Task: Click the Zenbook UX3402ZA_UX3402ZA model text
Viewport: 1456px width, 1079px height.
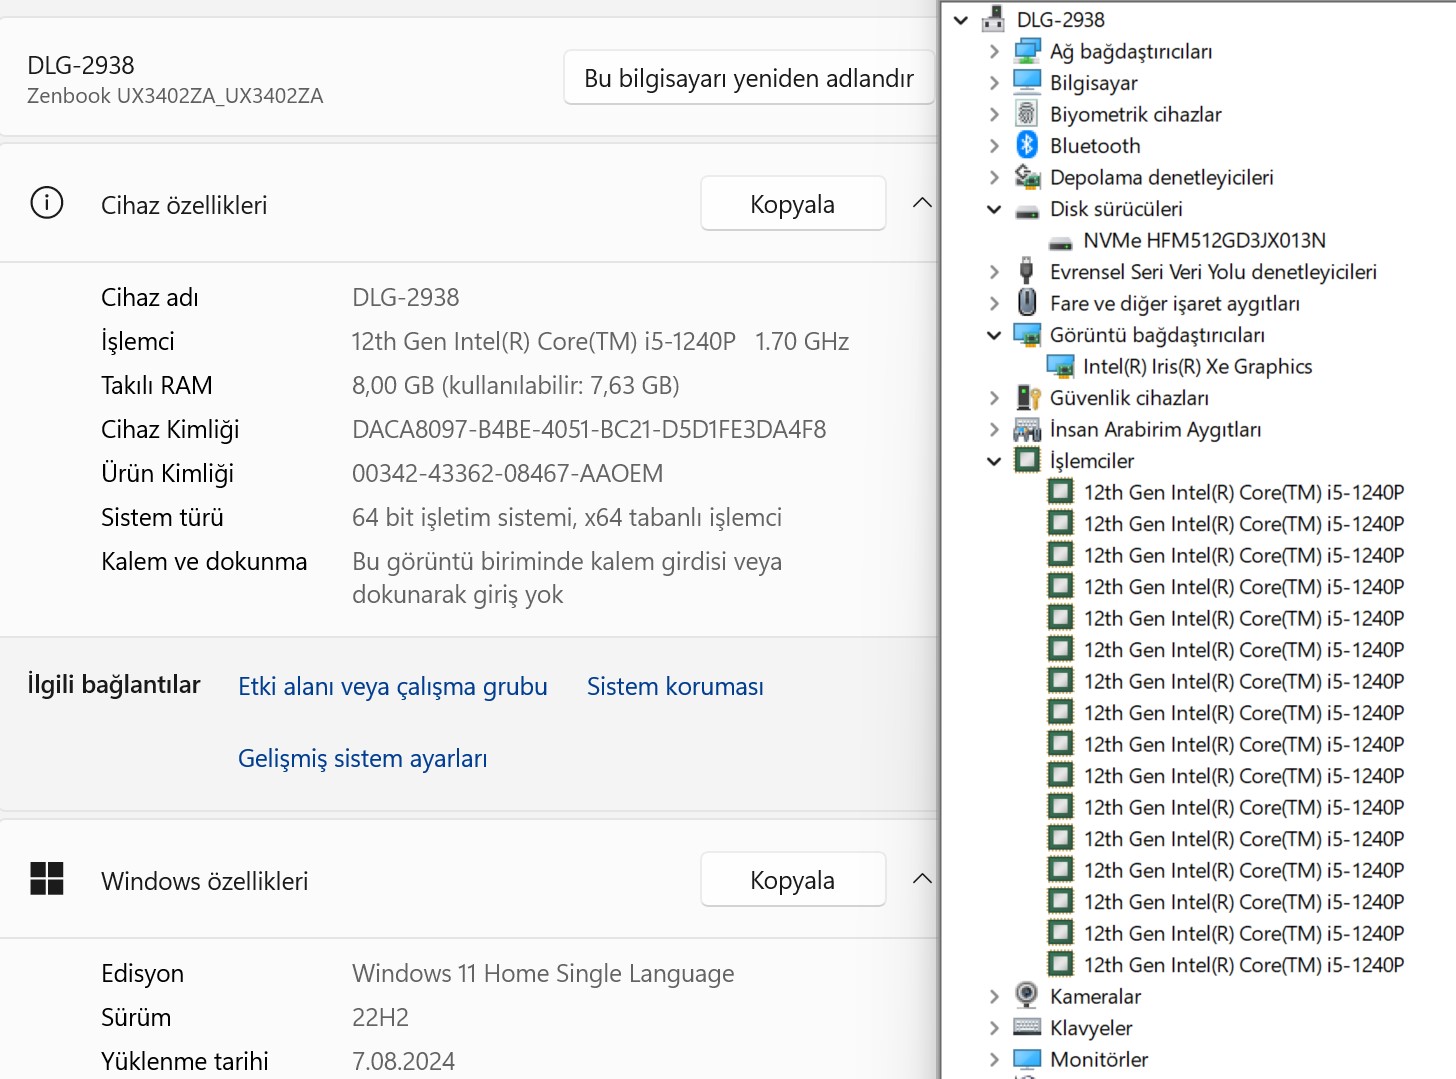Action: (x=175, y=96)
